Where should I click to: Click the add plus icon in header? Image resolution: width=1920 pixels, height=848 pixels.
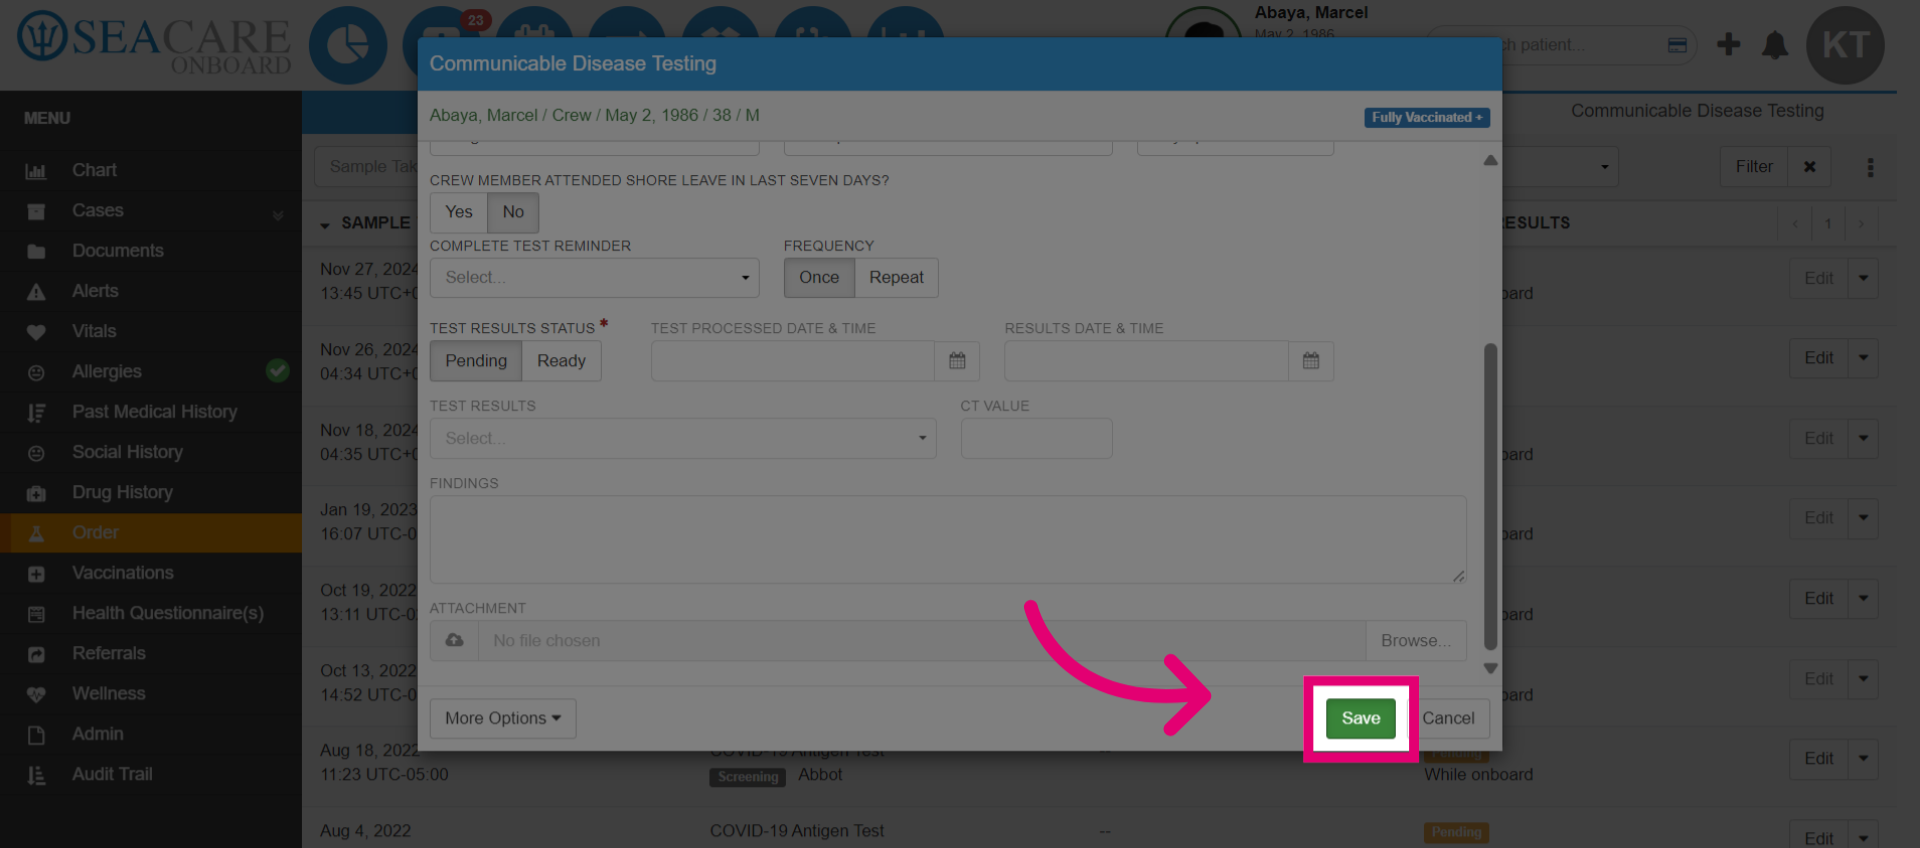pyautogui.click(x=1728, y=44)
